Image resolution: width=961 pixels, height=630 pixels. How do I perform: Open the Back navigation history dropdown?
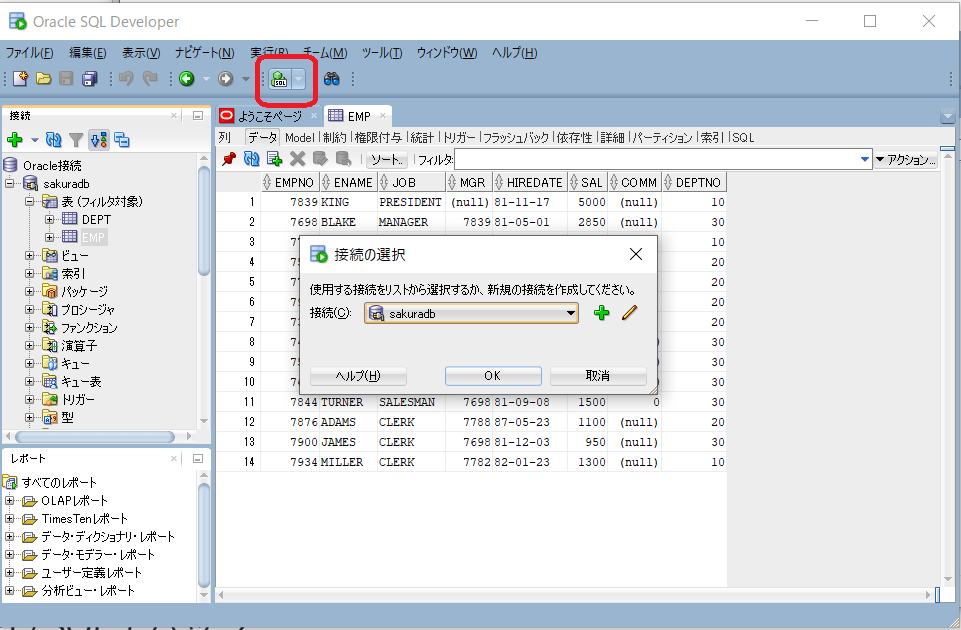(x=206, y=79)
